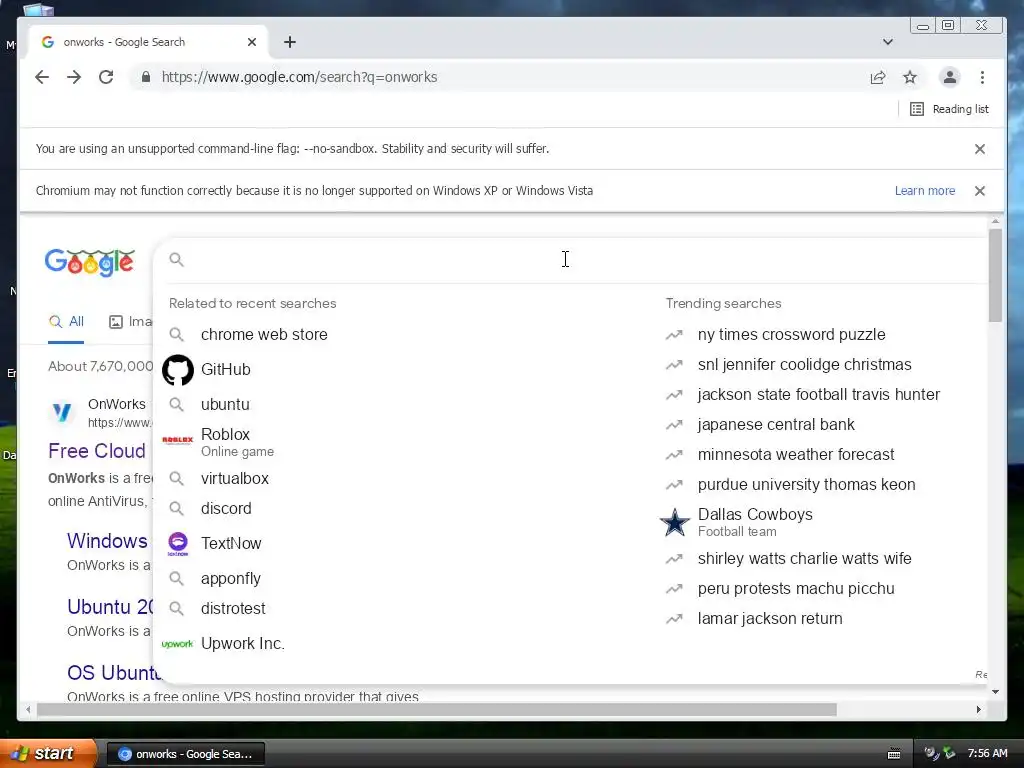Click the vertical scrollbar thumb
Screen dimensions: 1024x768
[x=995, y=274]
